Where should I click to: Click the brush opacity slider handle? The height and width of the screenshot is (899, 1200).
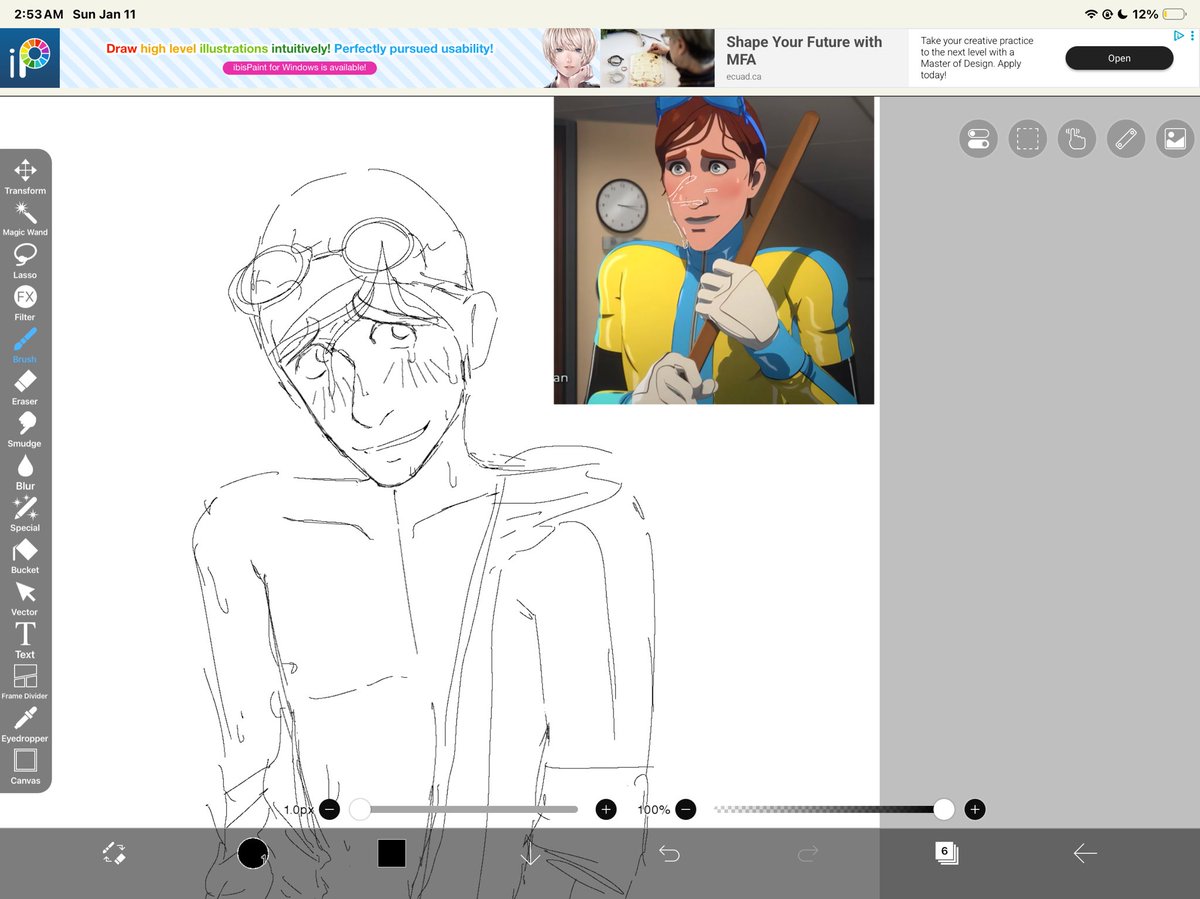point(944,809)
